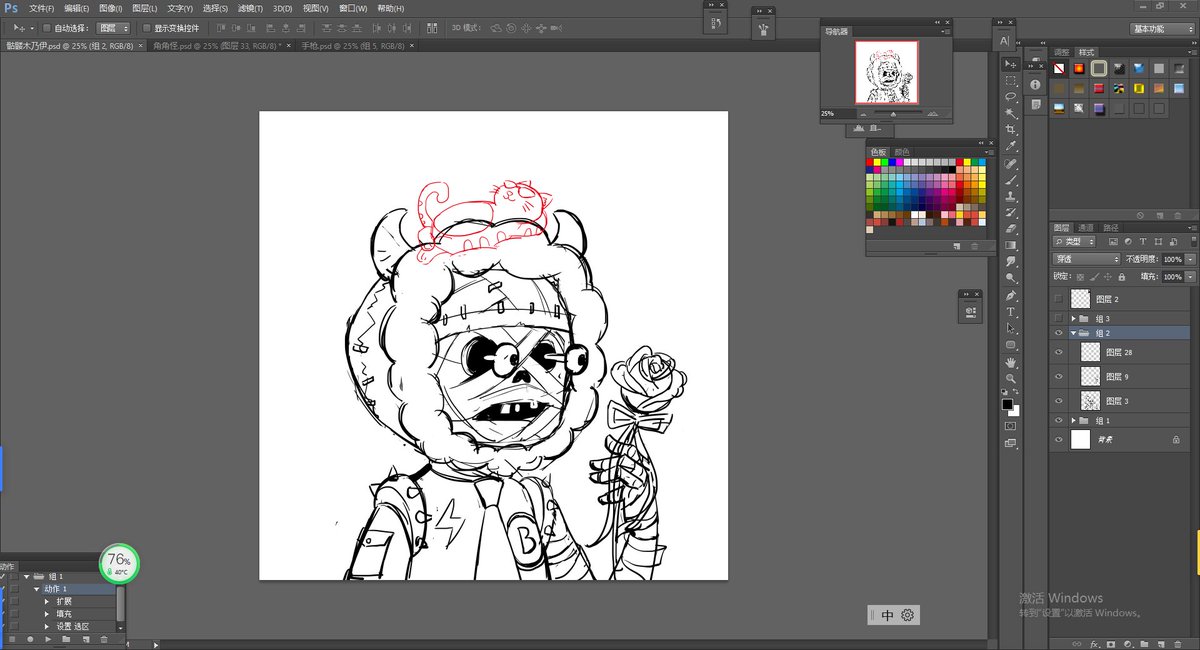Pick the red swatch in Swatches panel

[x=871, y=162]
